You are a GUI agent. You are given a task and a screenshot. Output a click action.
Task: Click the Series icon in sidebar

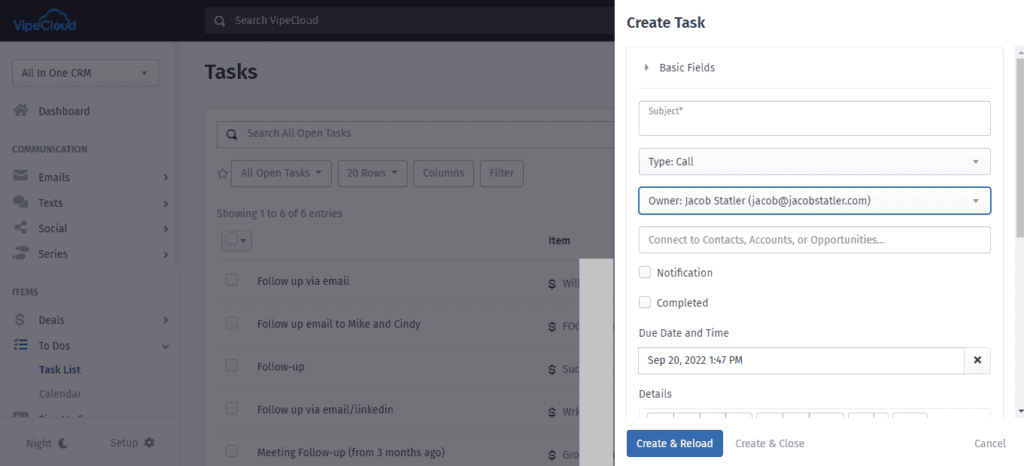pos(21,254)
